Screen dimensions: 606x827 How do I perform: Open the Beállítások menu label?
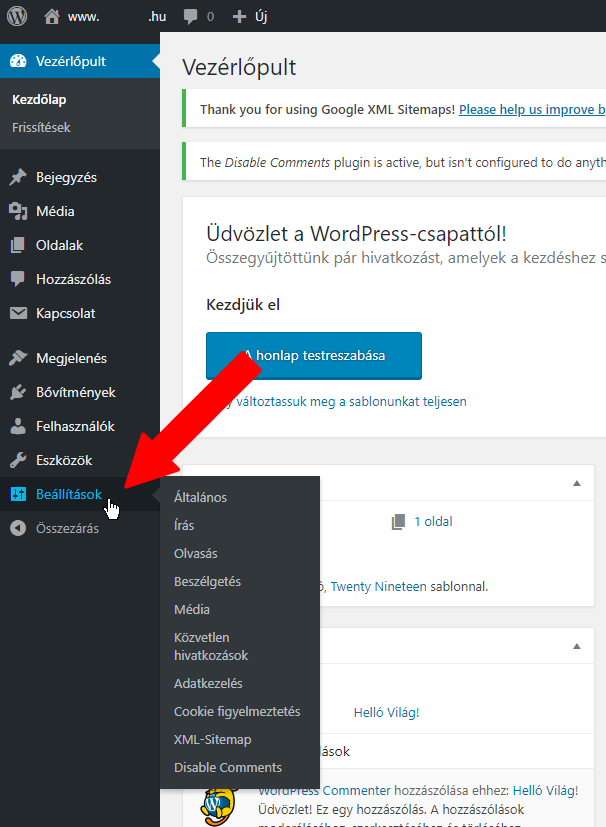pos(69,494)
